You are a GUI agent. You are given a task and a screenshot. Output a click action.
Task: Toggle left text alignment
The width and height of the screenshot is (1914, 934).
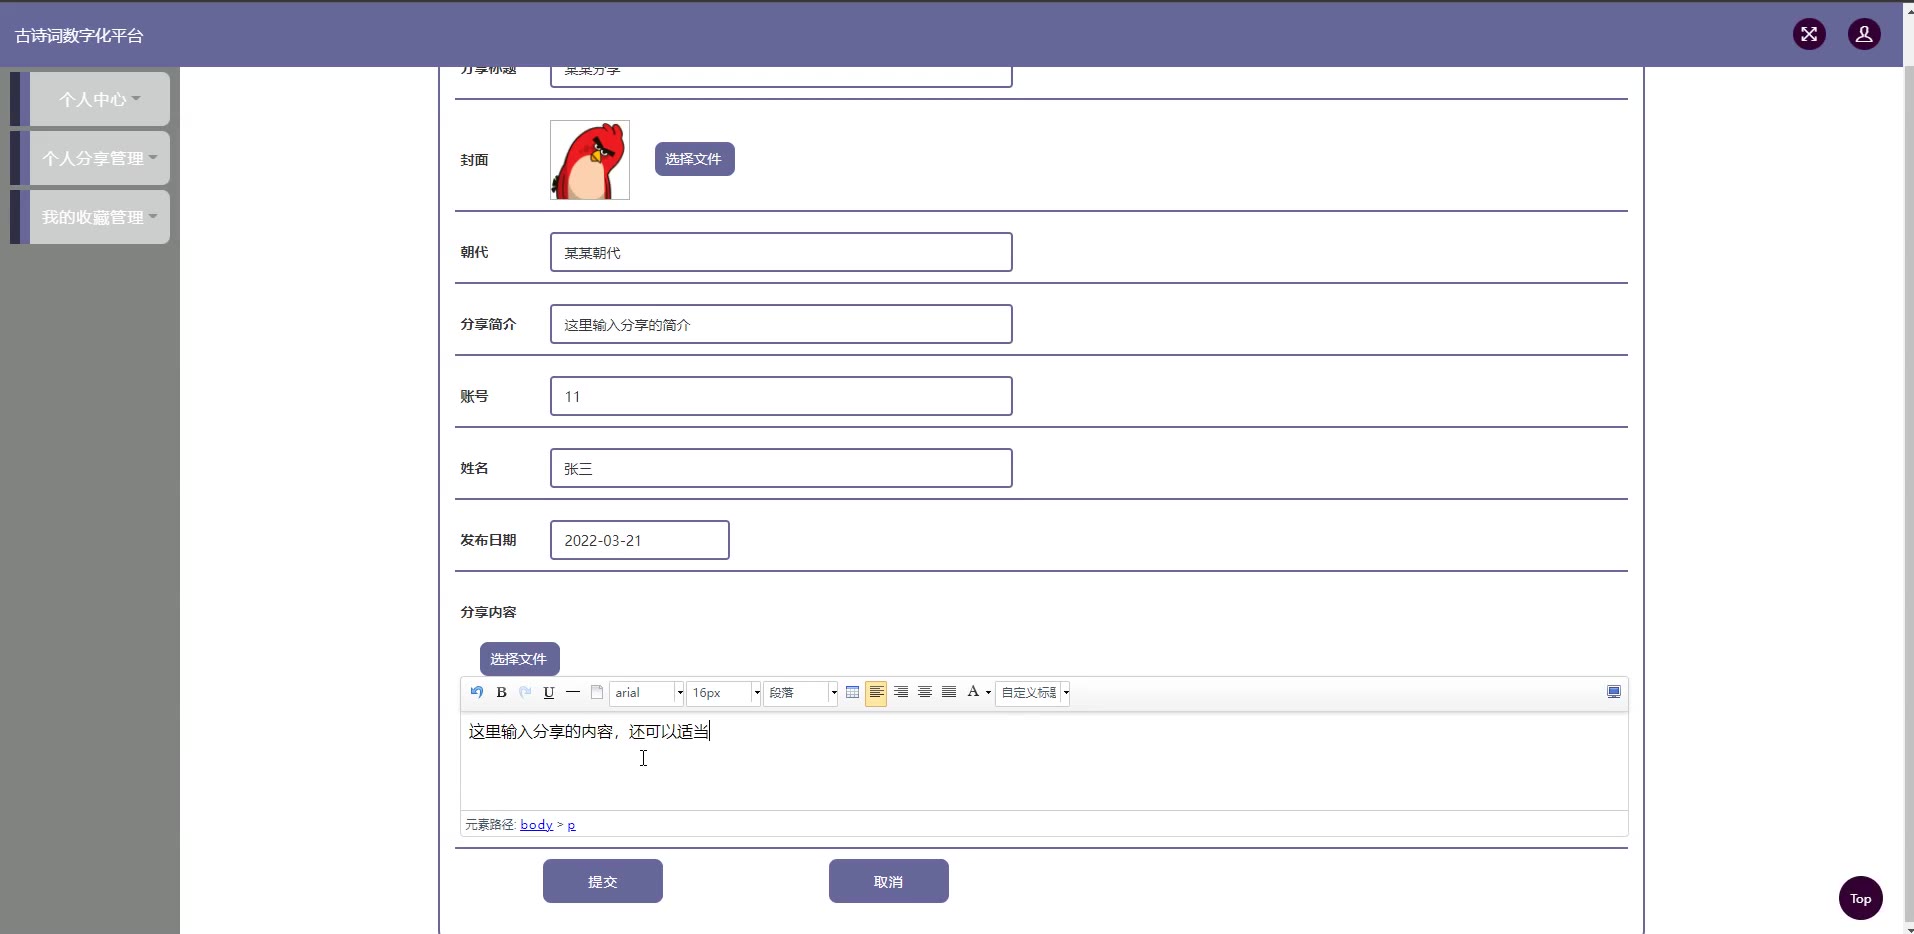pos(876,692)
